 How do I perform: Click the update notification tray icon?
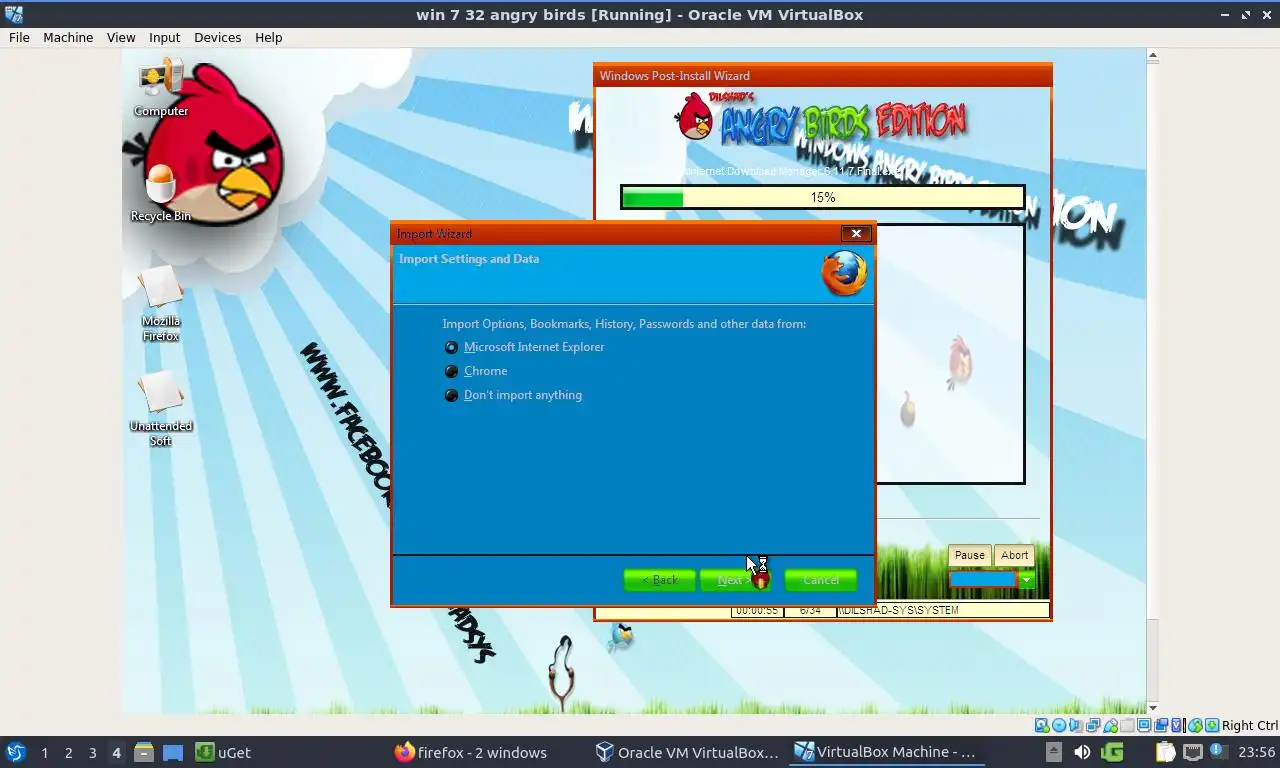click(1218, 752)
